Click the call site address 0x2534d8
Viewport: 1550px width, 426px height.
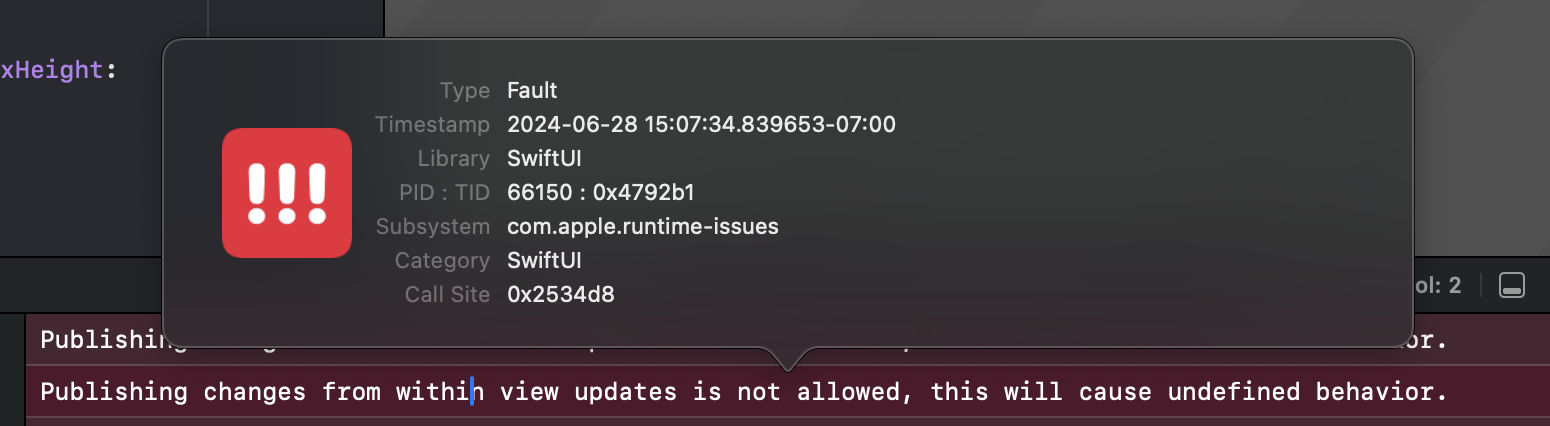(x=560, y=295)
